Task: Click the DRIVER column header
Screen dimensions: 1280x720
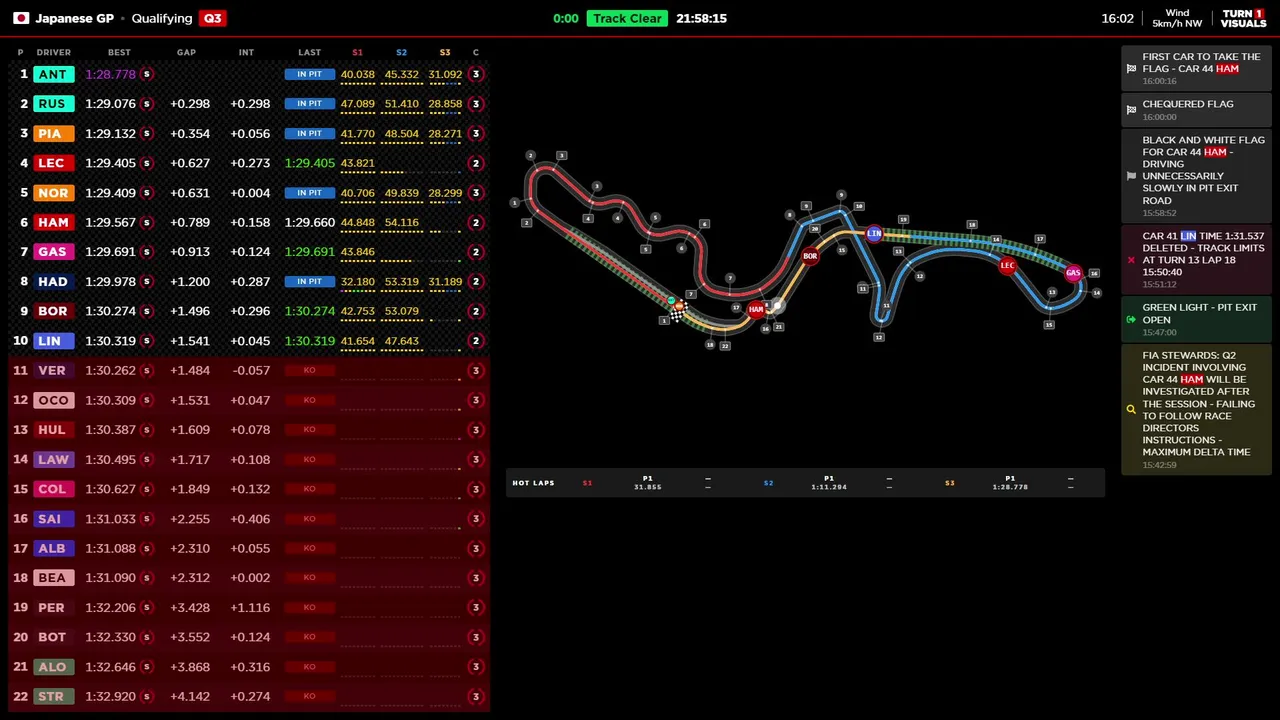Action: [54, 52]
